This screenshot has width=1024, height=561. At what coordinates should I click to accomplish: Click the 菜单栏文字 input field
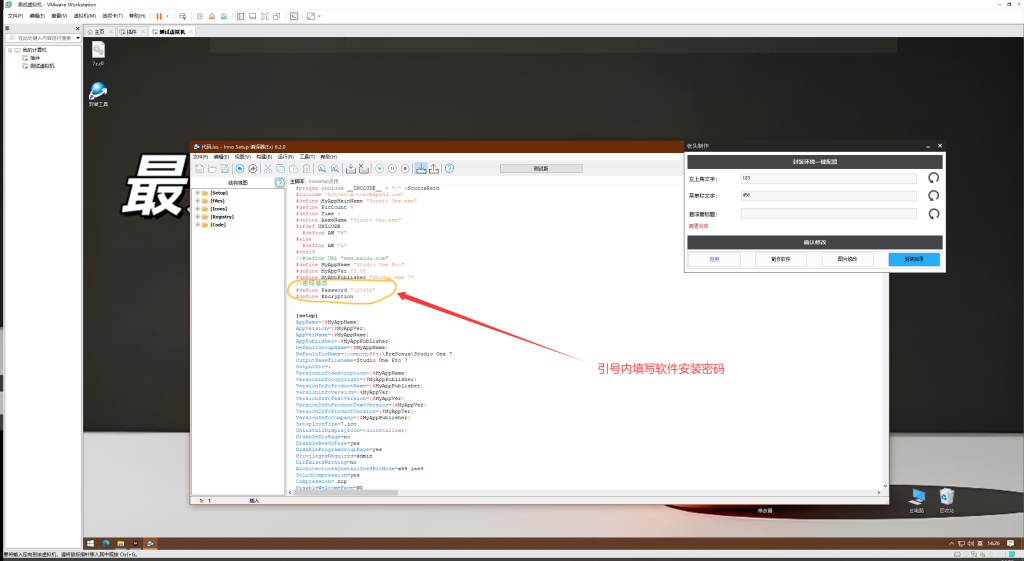click(828, 195)
